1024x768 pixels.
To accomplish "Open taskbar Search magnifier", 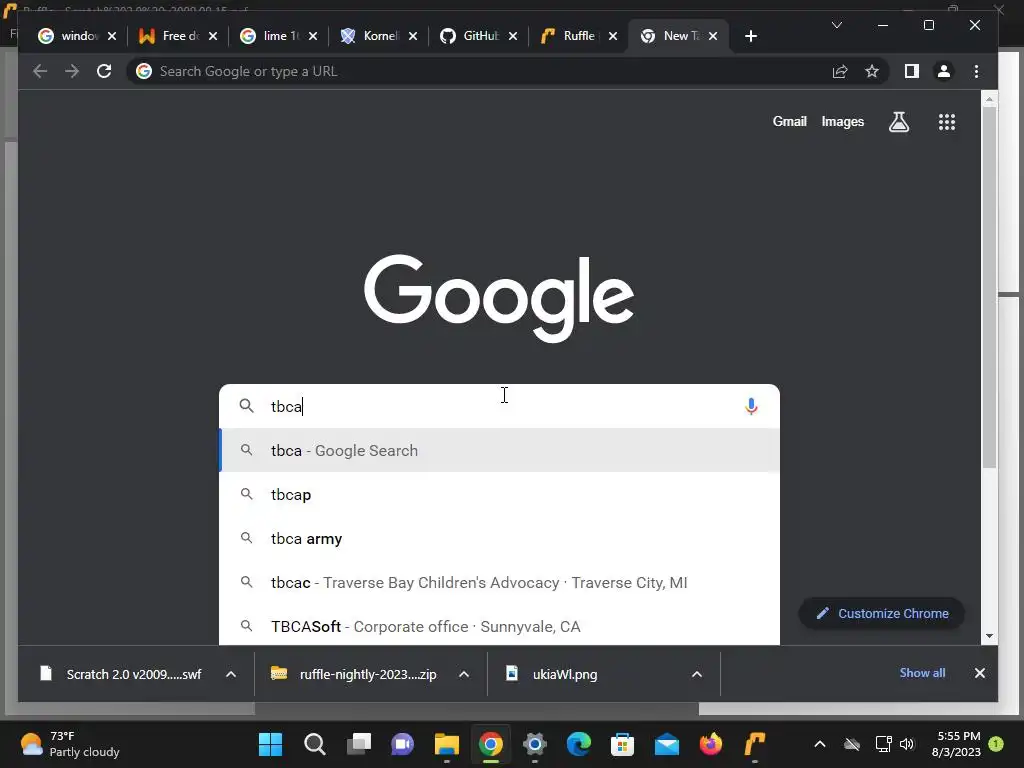I will click(x=315, y=744).
